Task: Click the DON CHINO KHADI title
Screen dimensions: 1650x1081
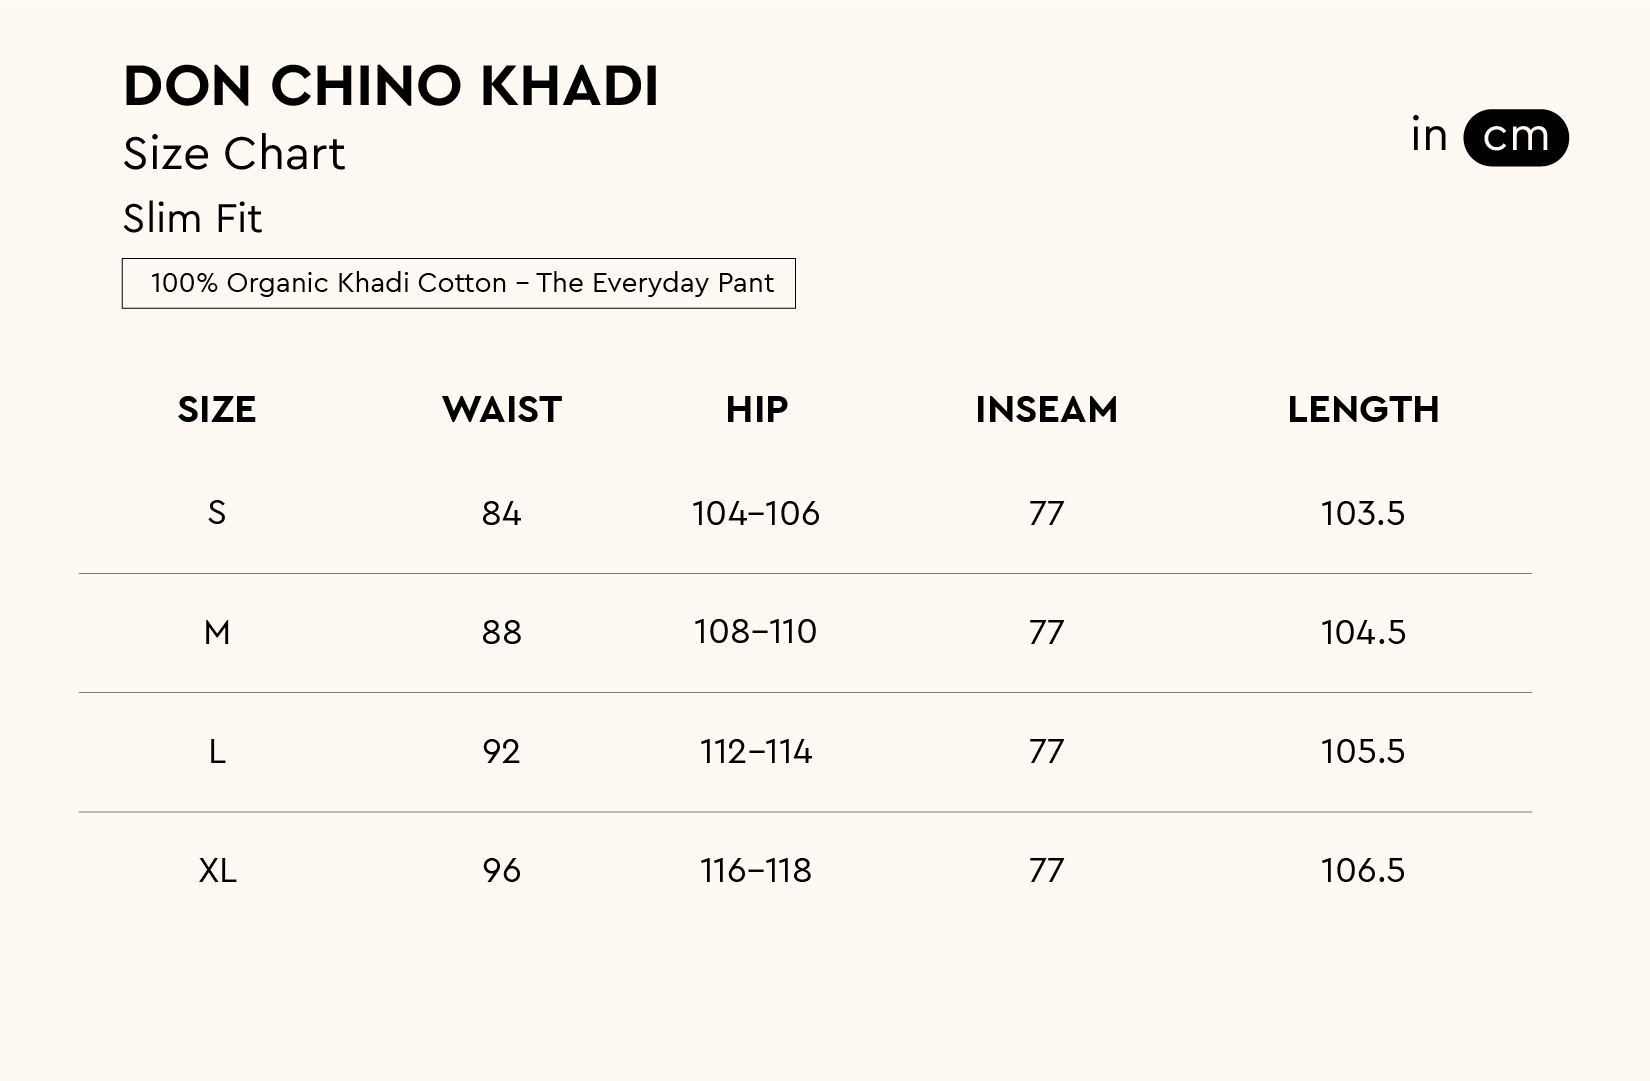Action: pyautogui.click(x=391, y=86)
